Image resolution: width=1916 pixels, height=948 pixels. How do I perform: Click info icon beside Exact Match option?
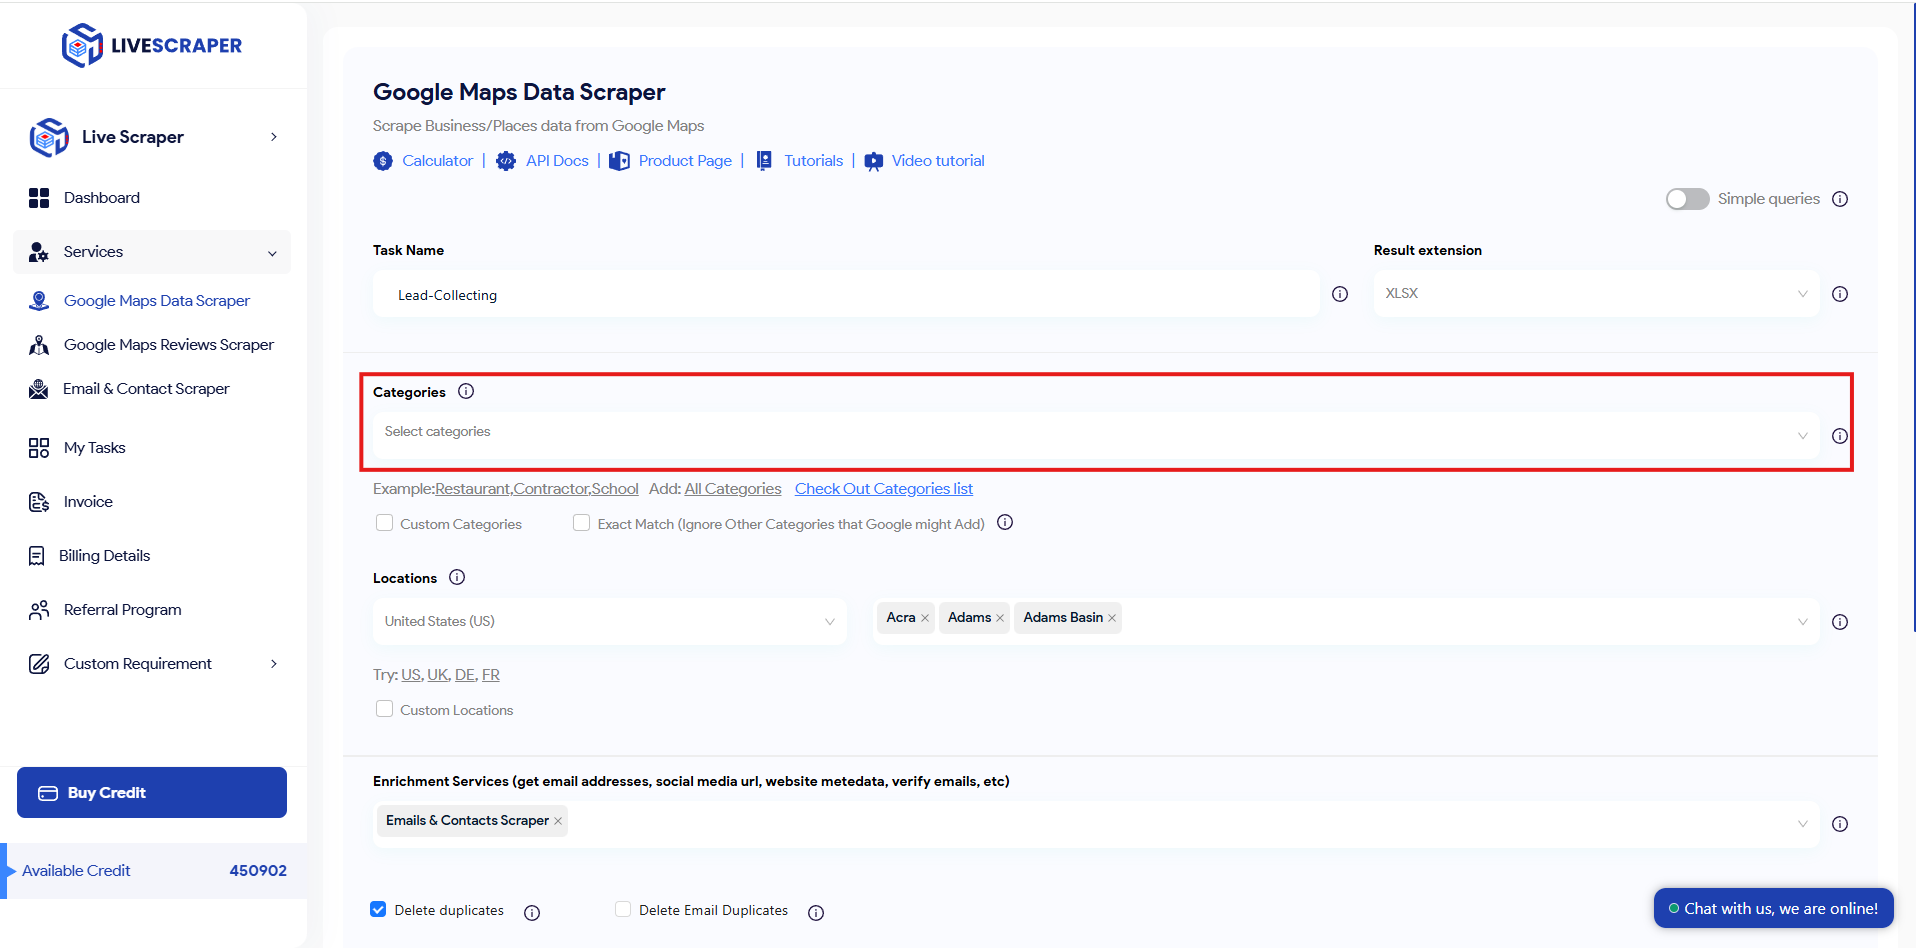[1005, 522]
